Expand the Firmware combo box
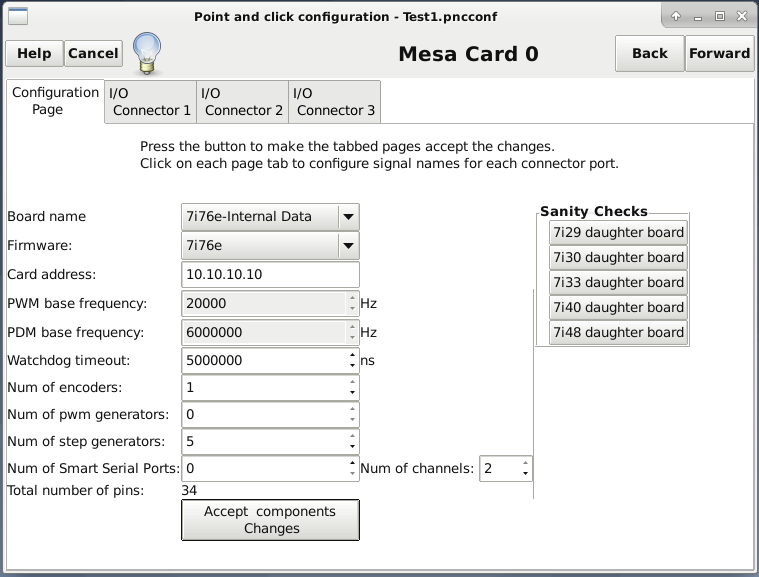 (270, 245)
